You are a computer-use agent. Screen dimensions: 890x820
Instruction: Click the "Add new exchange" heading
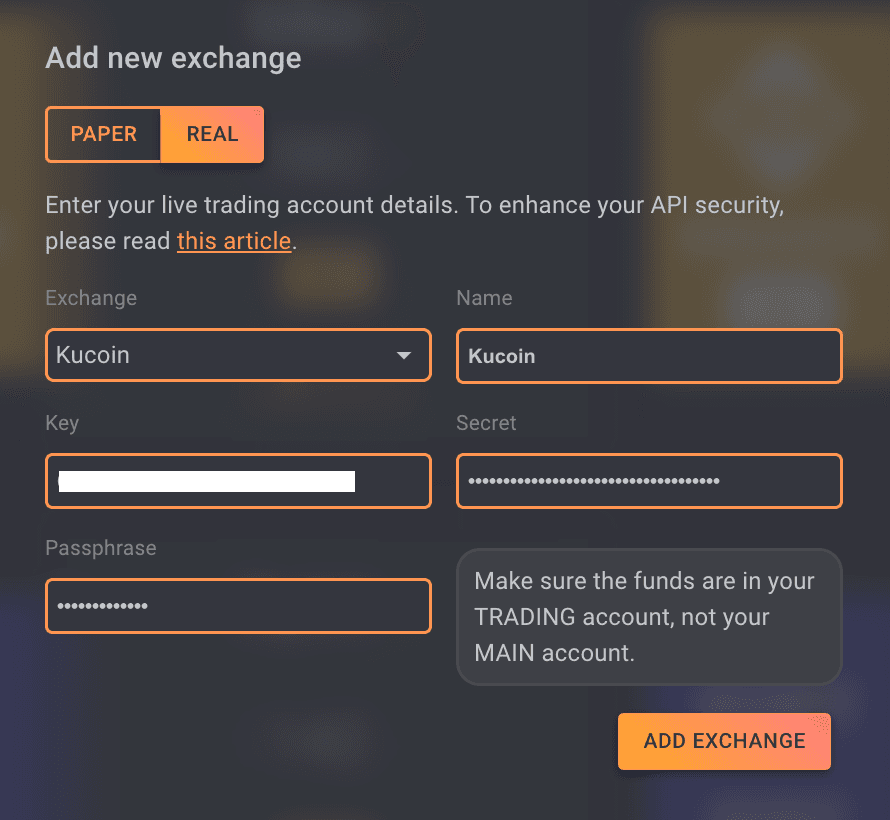173,58
